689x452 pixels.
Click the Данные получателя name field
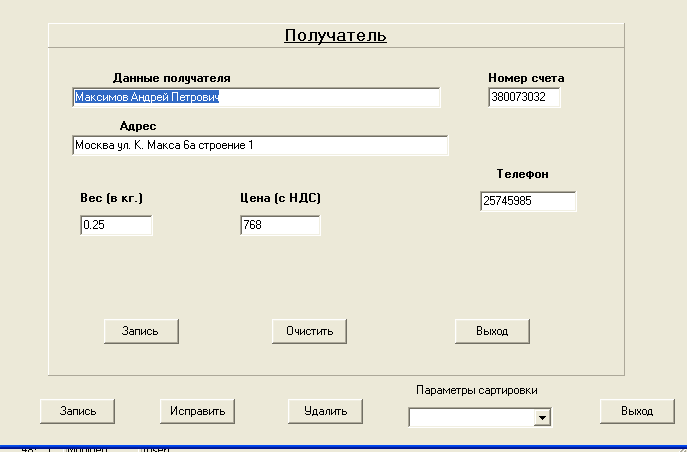tap(256, 97)
